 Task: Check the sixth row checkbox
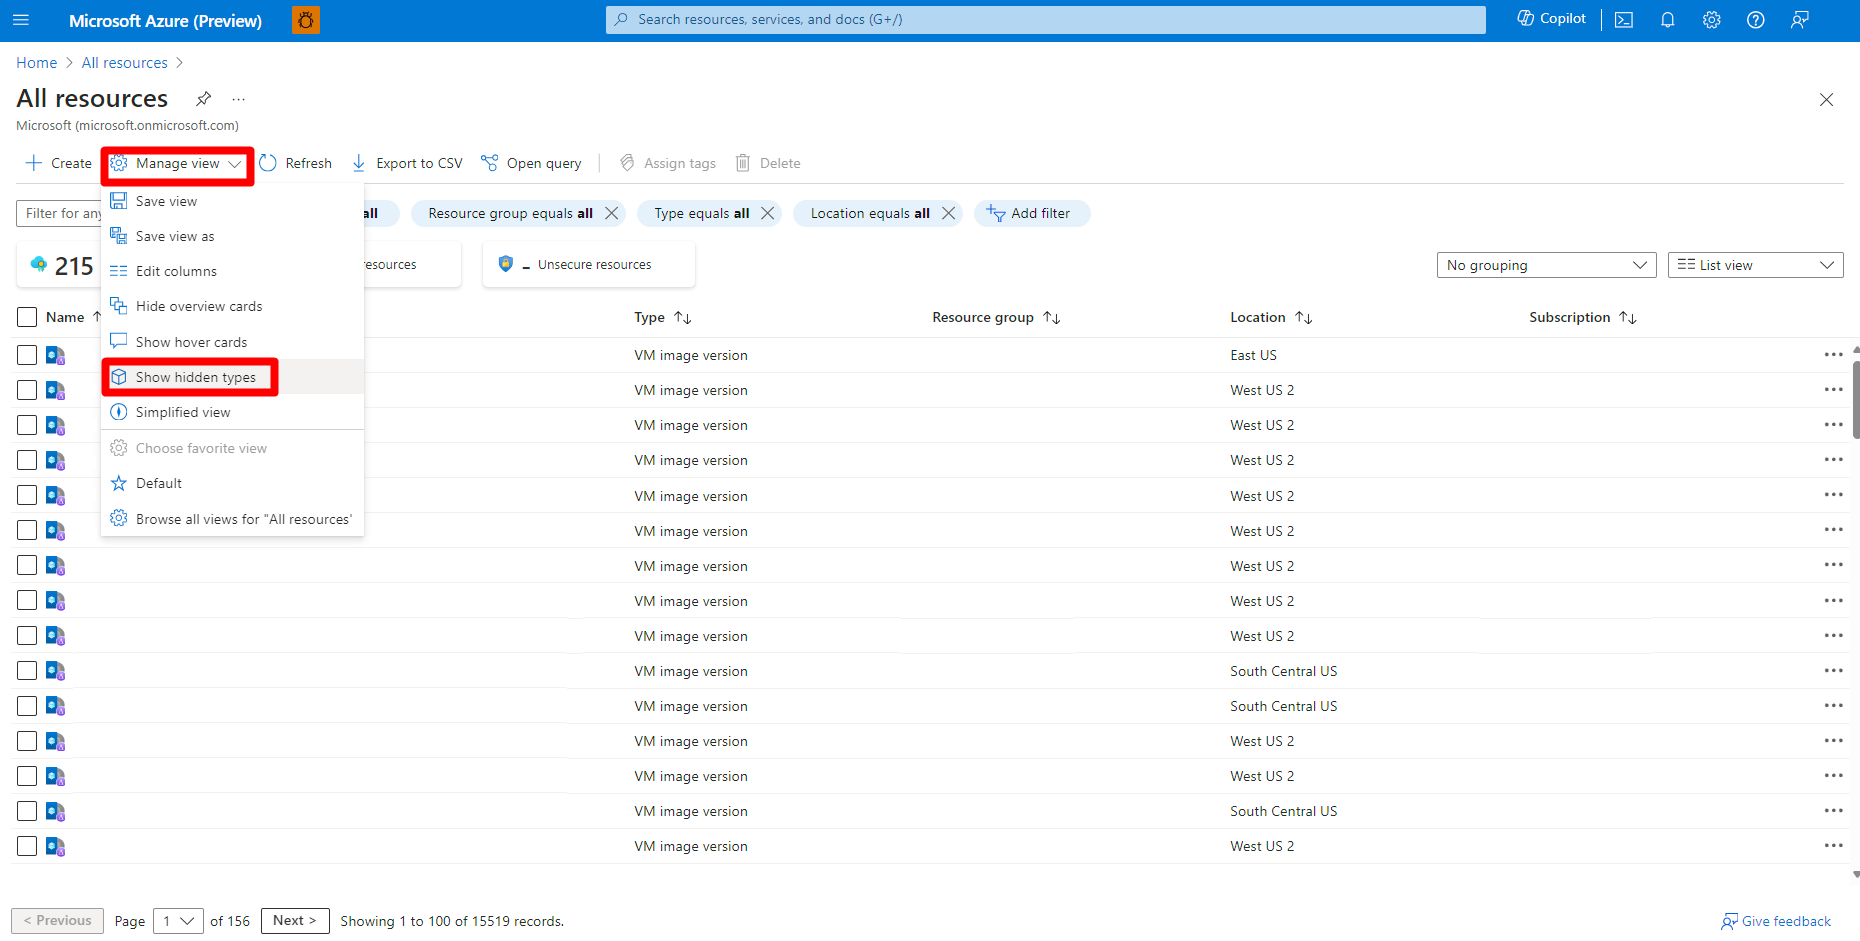27,530
